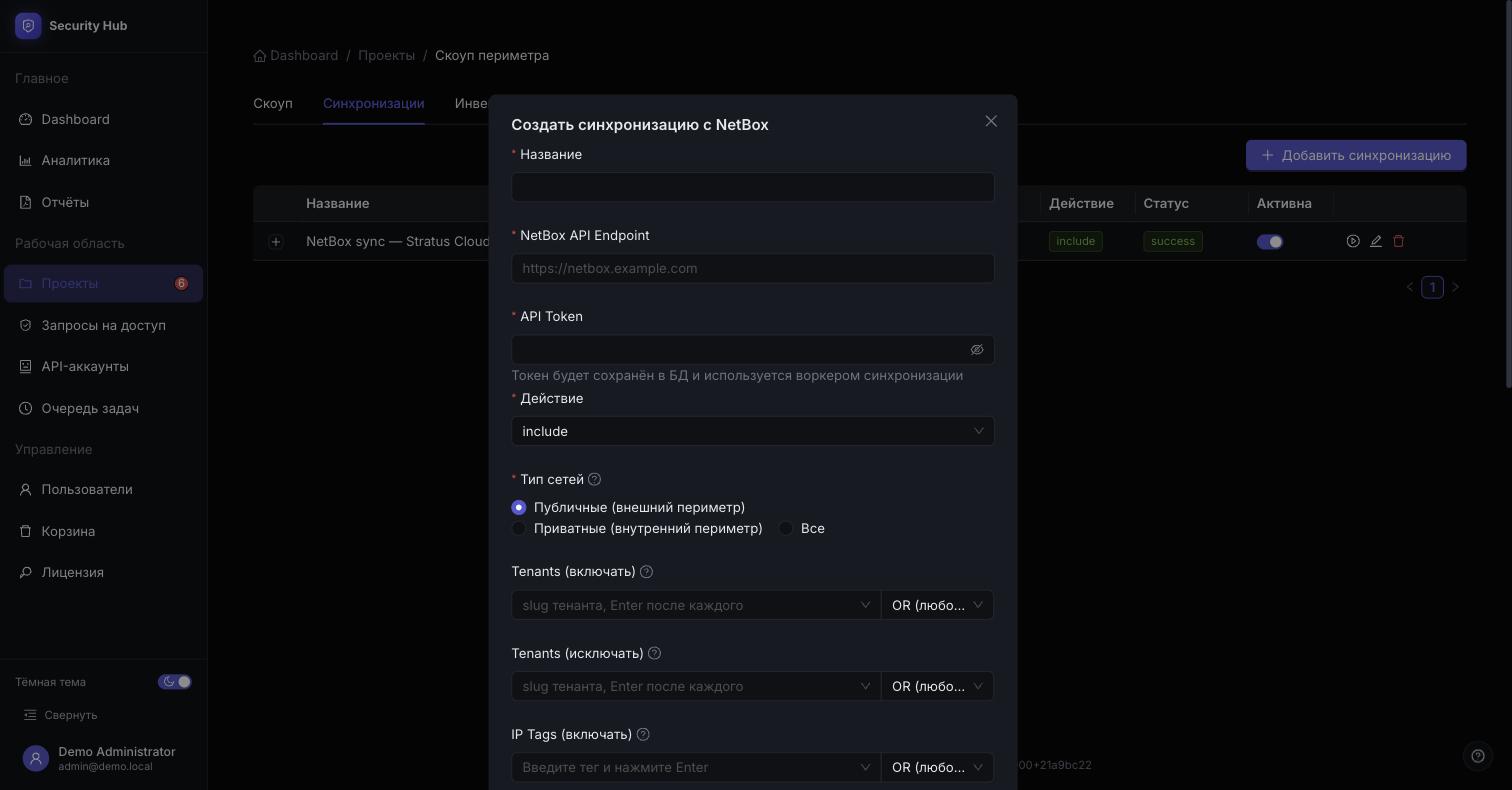Open the Лицензия page
Image resolution: width=1512 pixels, height=790 pixels.
[x=103, y=572]
